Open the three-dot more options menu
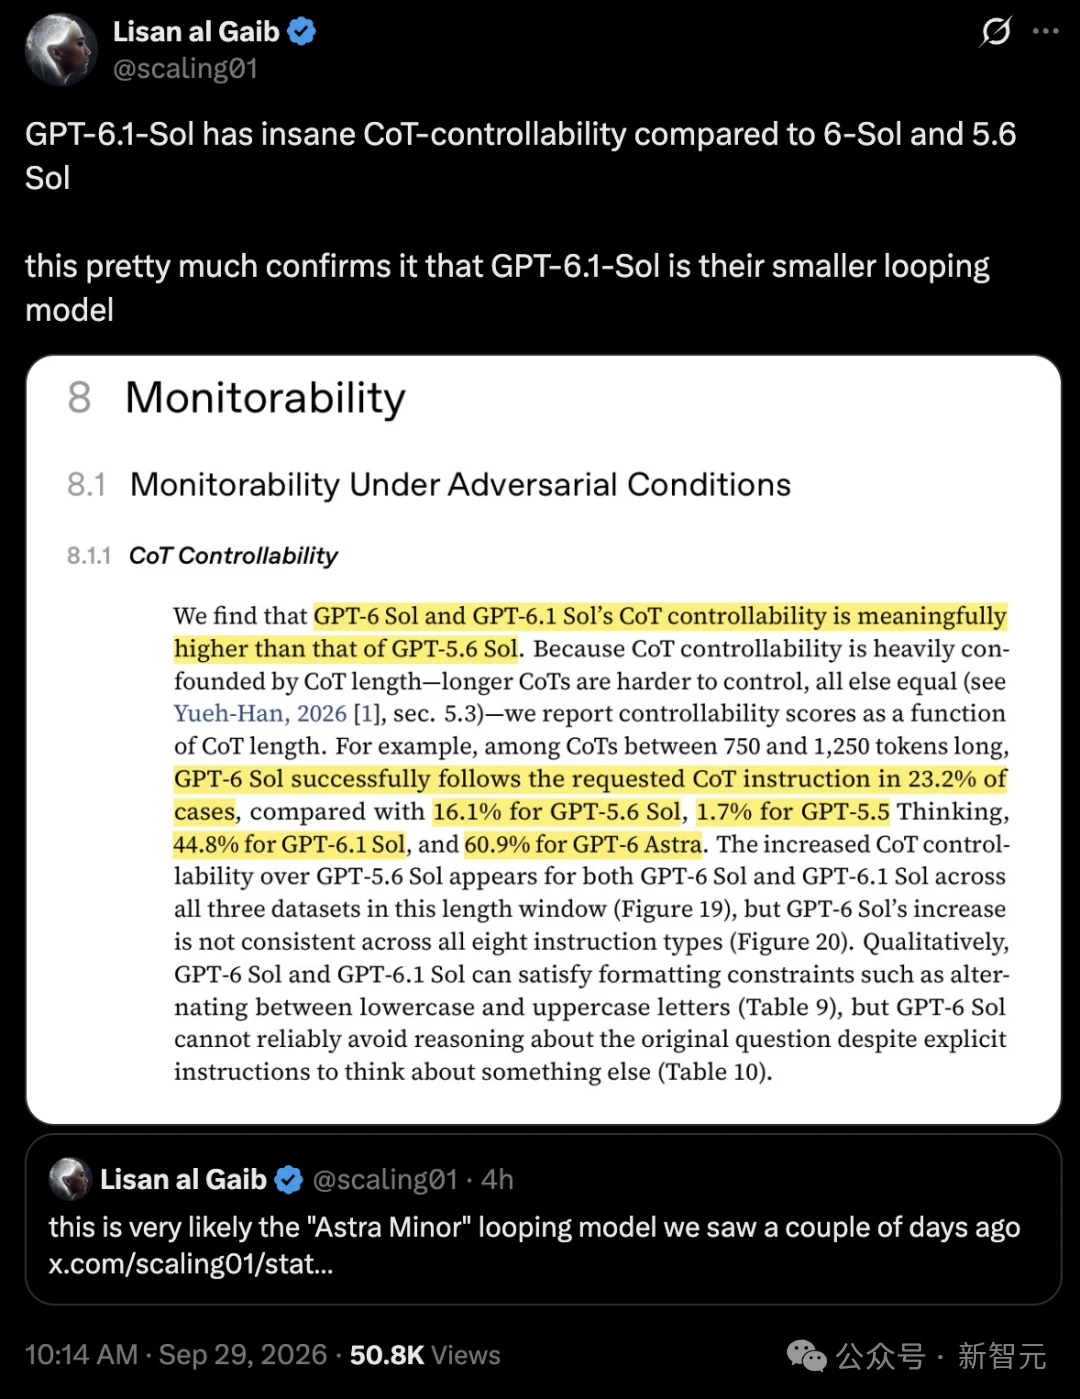 tap(1046, 32)
